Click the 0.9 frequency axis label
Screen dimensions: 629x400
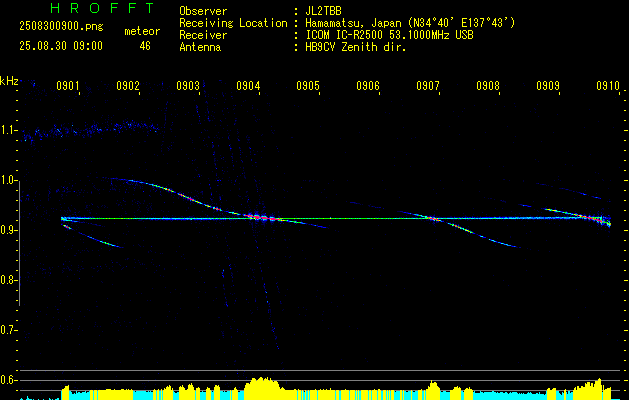pyautogui.click(x=9, y=230)
